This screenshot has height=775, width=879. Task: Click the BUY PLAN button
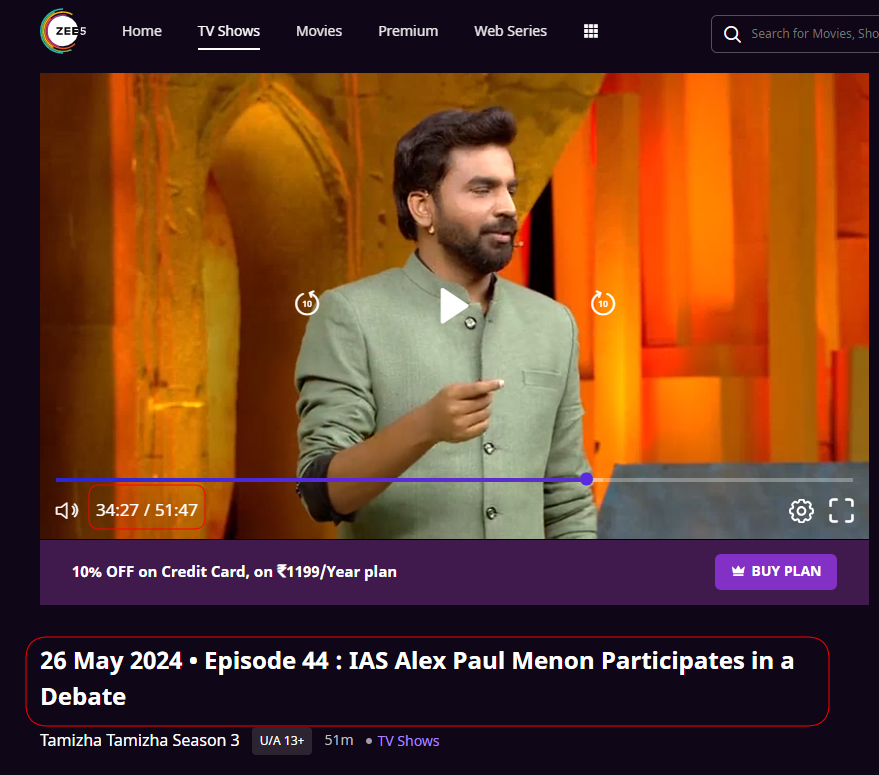click(776, 571)
